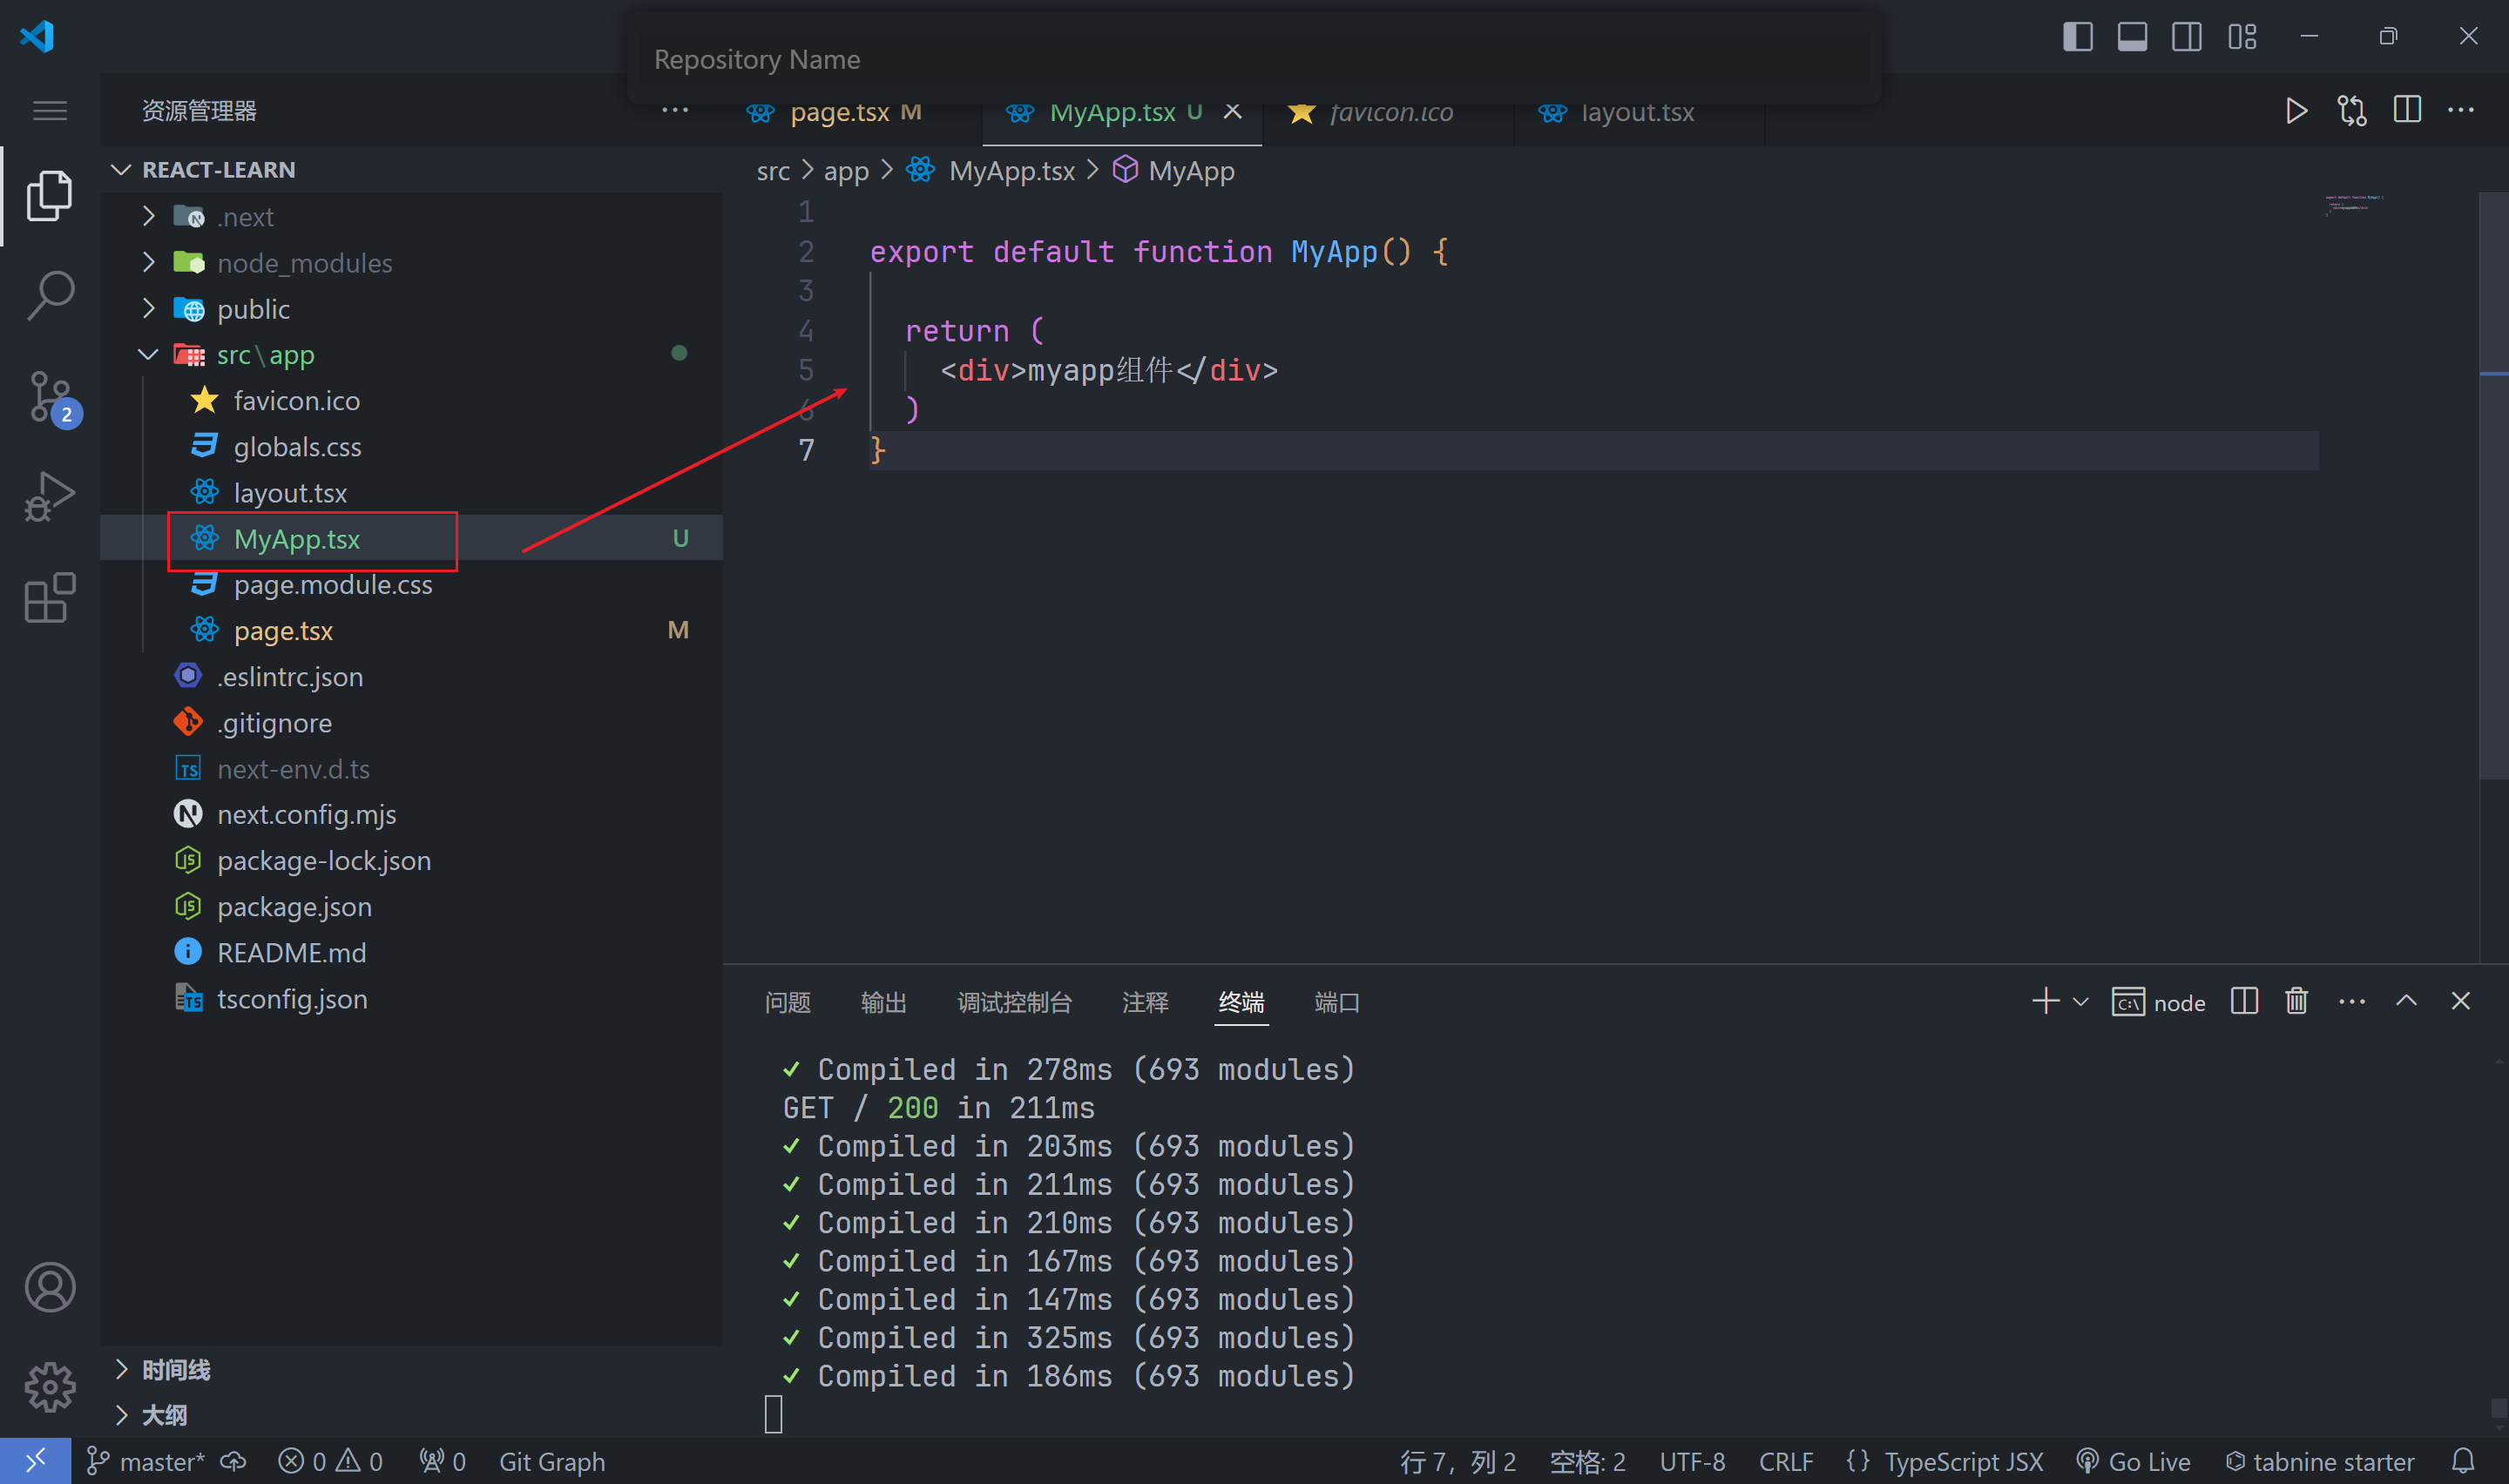Expand the node_modules folder
Image resolution: width=2509 pixels, height=1484 pixels.
pos(149,263)
